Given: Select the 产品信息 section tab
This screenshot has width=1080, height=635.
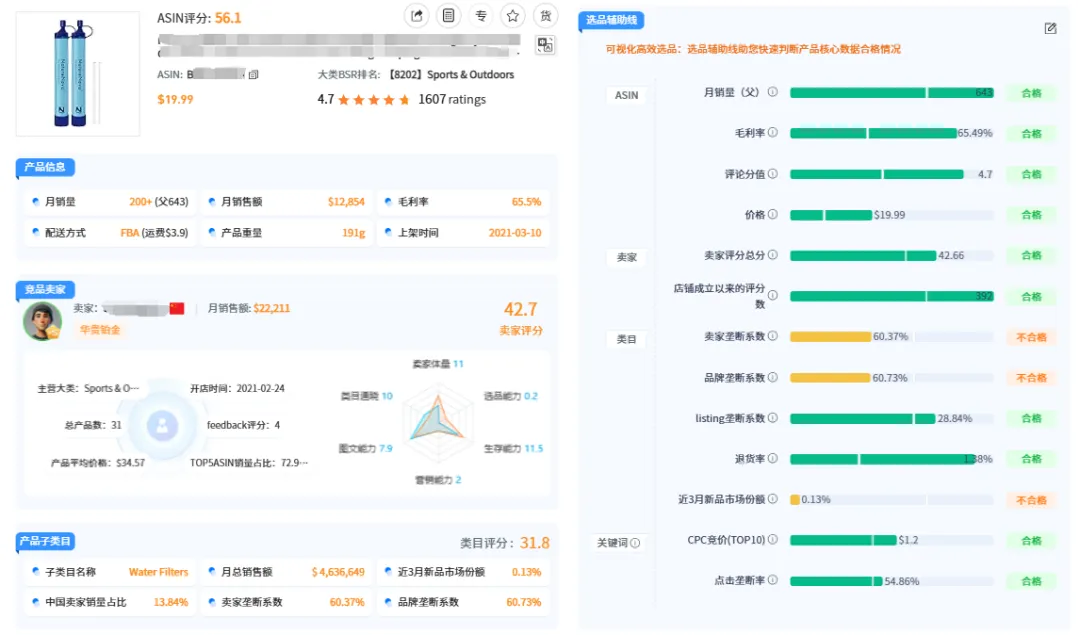Looking at the screenshot, I should click(x=45, y=167).
